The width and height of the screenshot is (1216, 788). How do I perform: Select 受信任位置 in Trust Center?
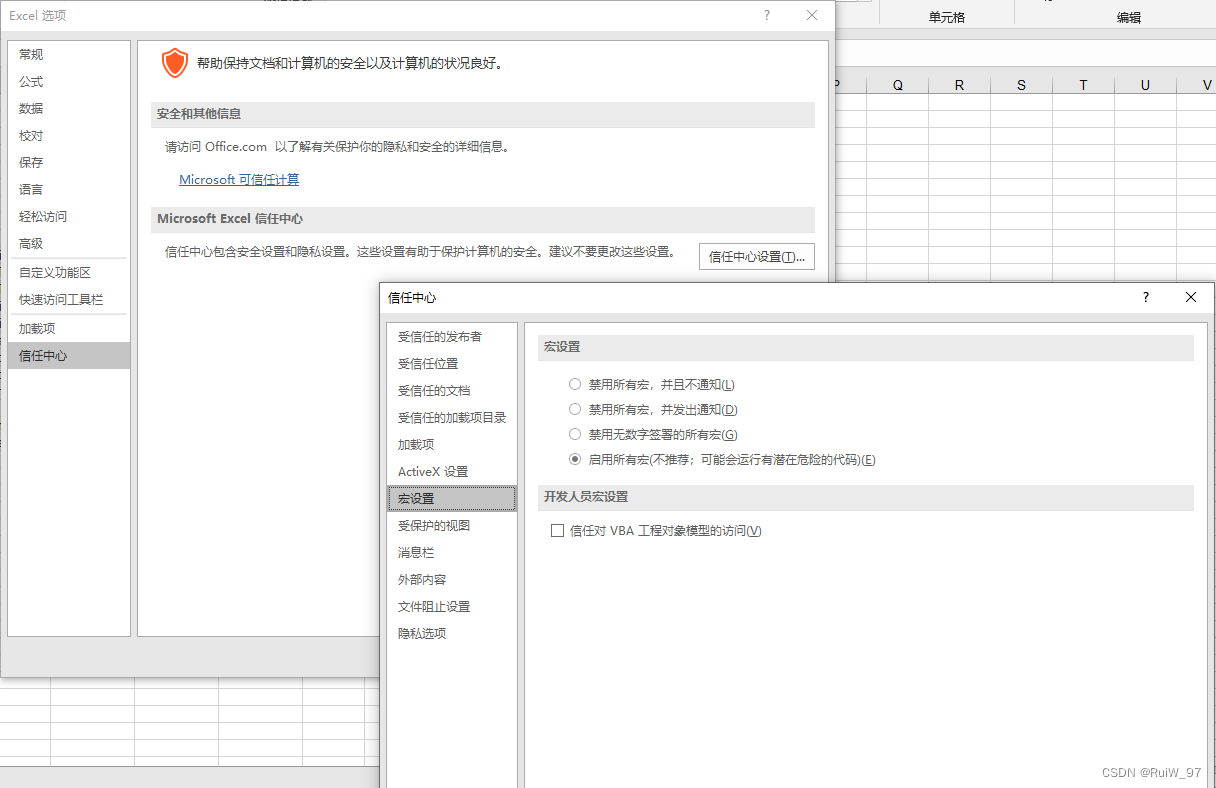point(429,363)
